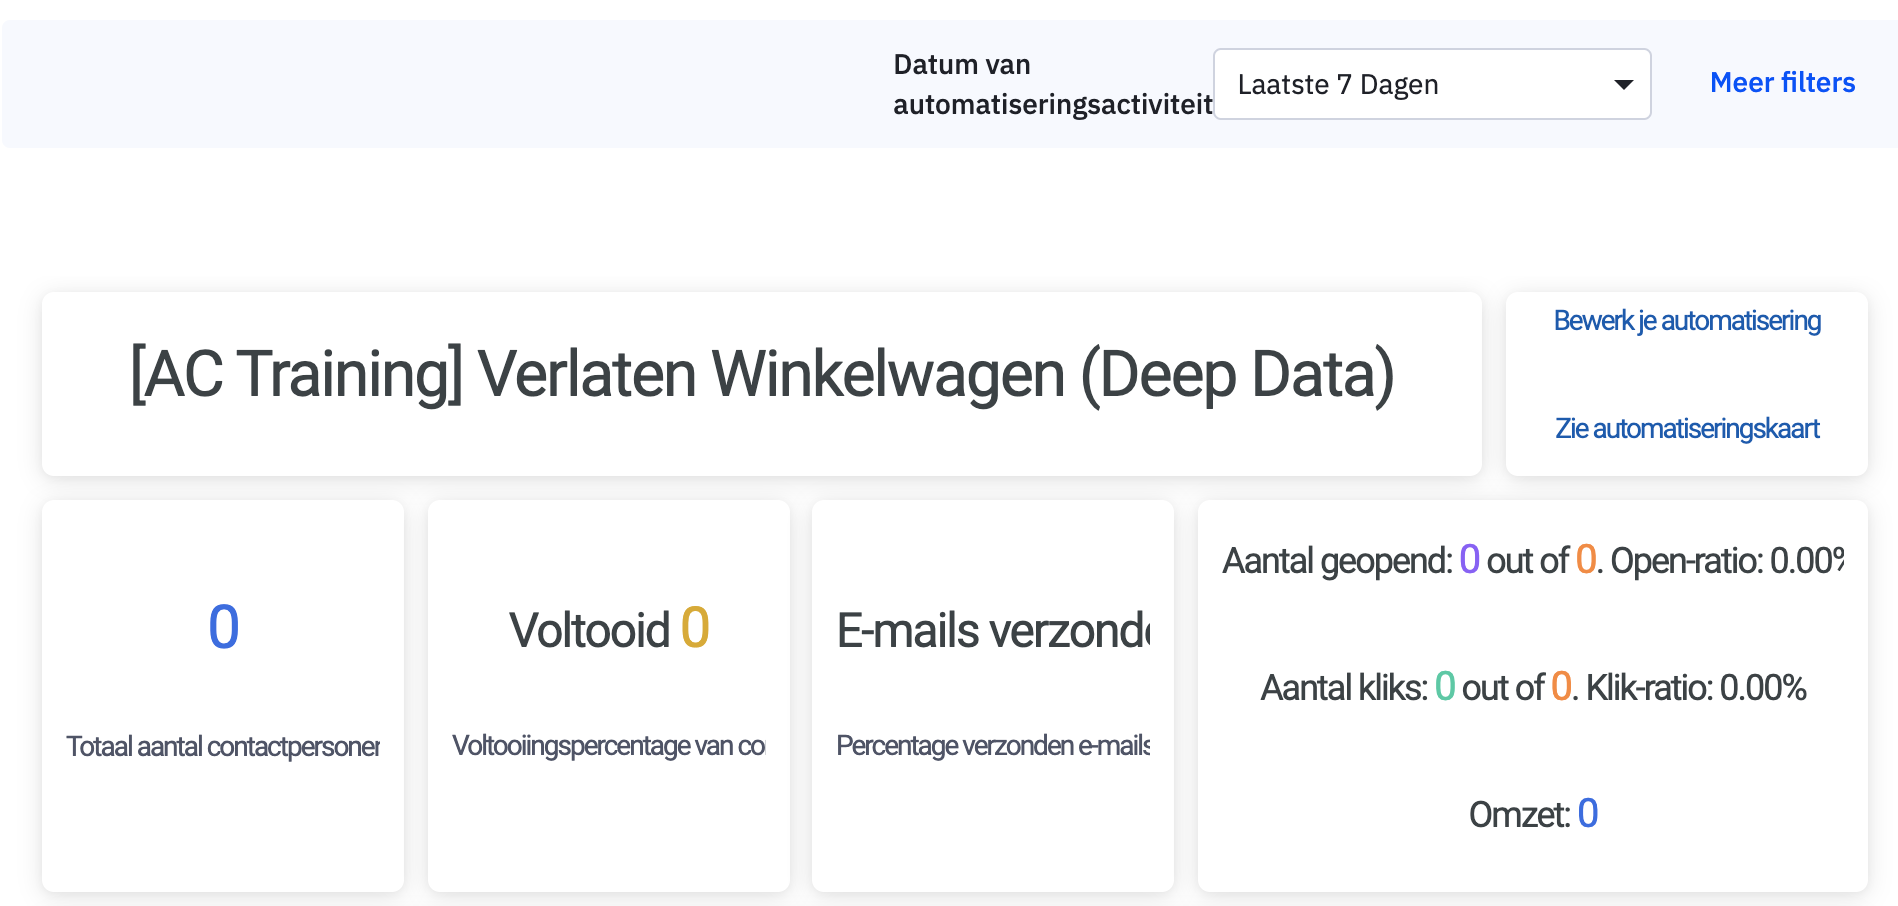Screen dimensions: 1898x906
Task: Click the Percentage verzonden e-mails caption
Action: [993, 746]
